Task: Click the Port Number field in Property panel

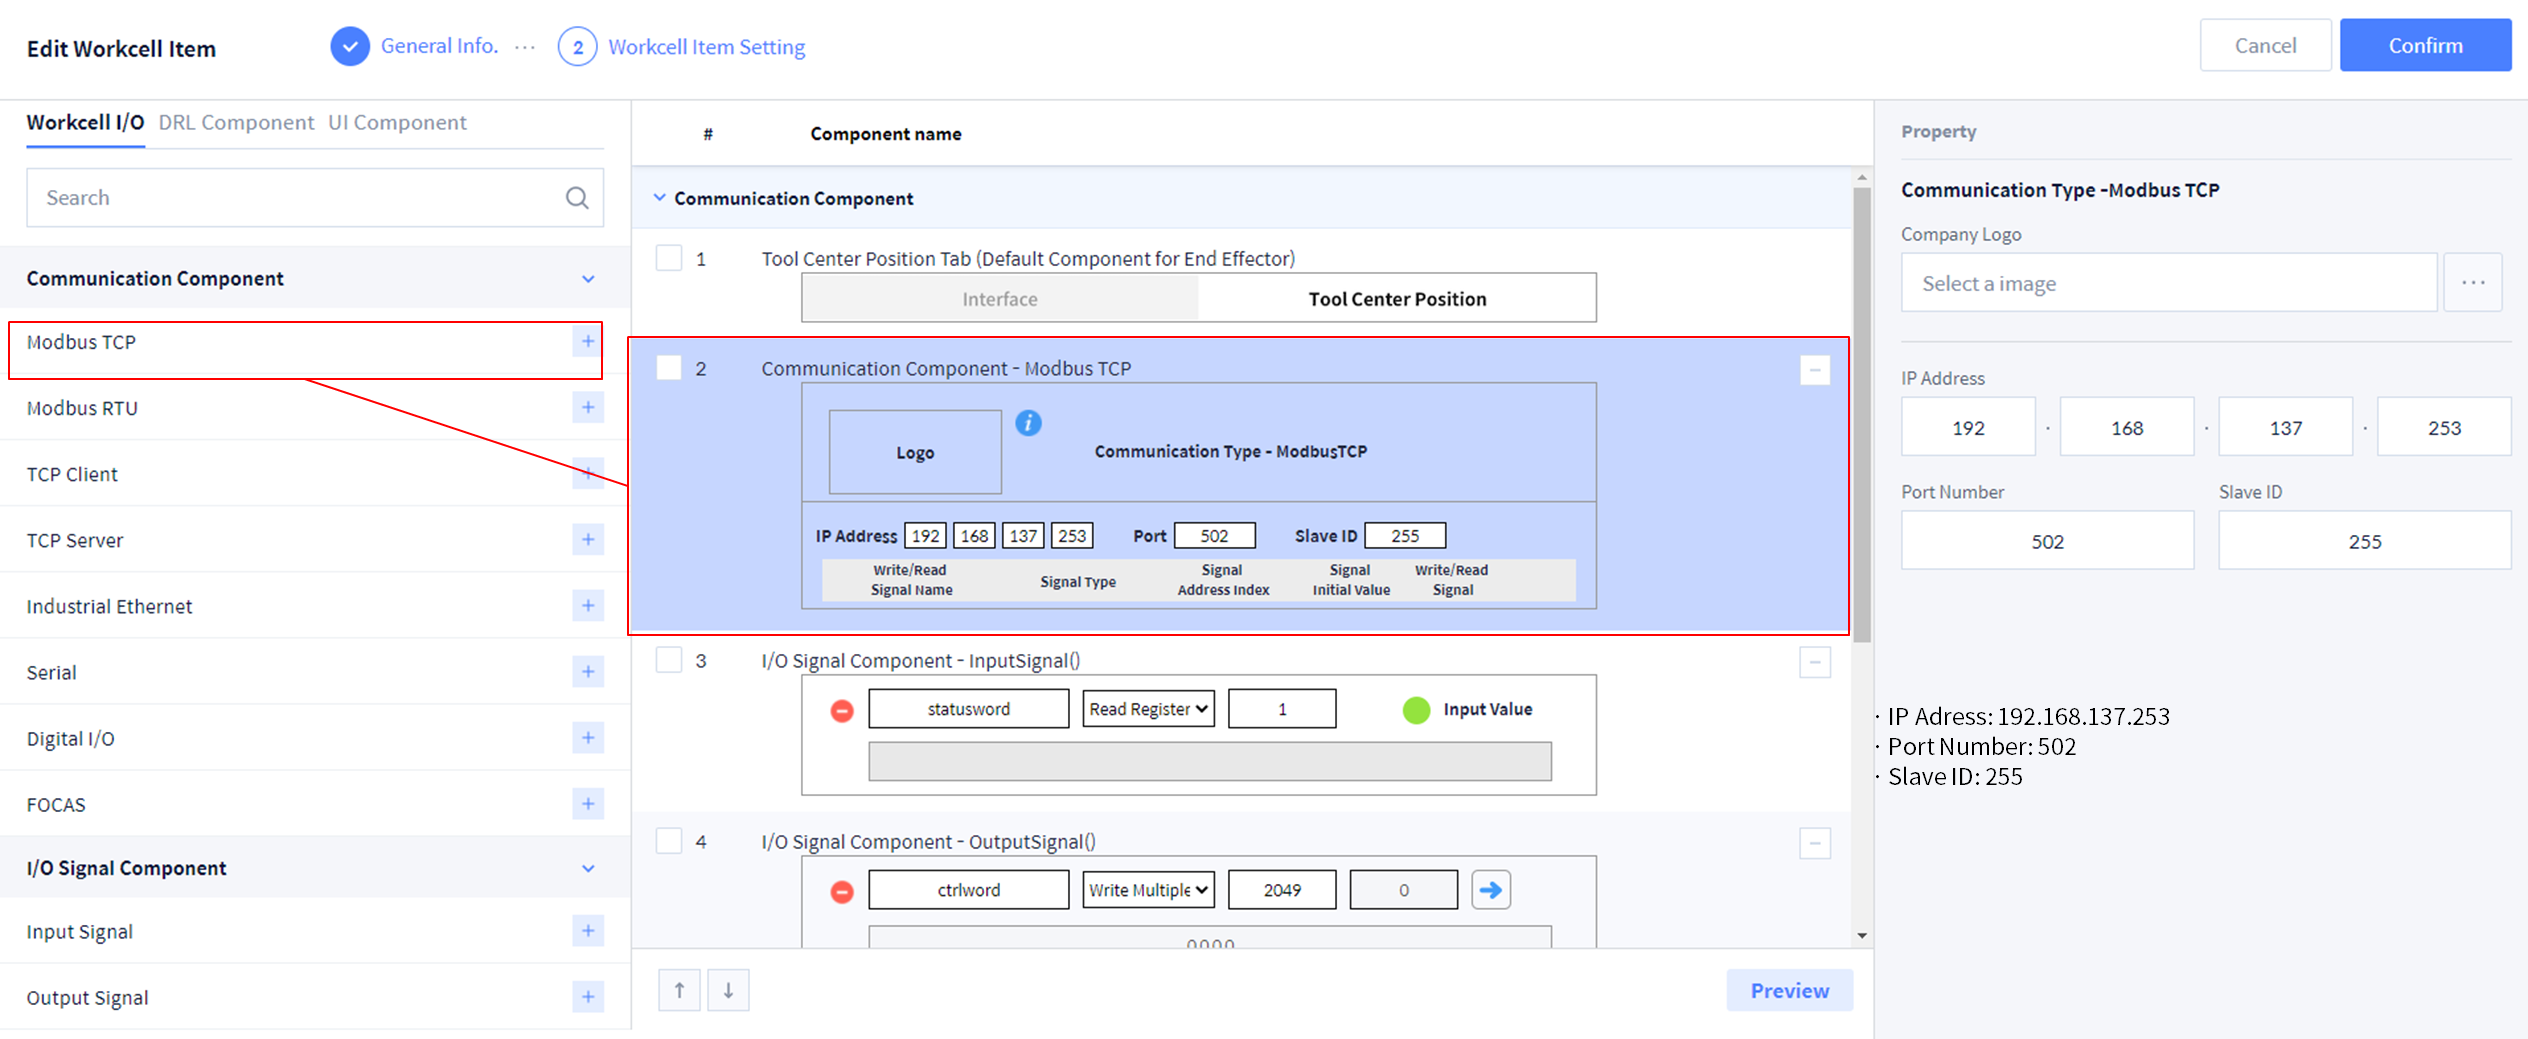Action: [x=2047, y=541]
